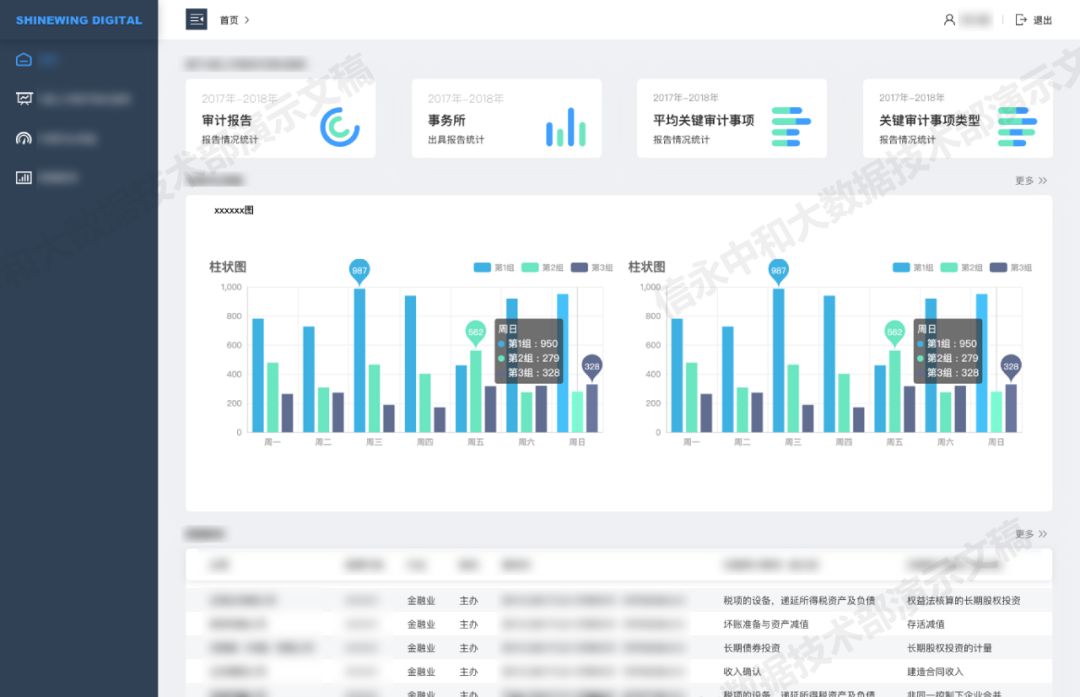1080x697 pixels.
Task: Click the striped bars icon on 平均关键审计事项 card
Action: 791,127
